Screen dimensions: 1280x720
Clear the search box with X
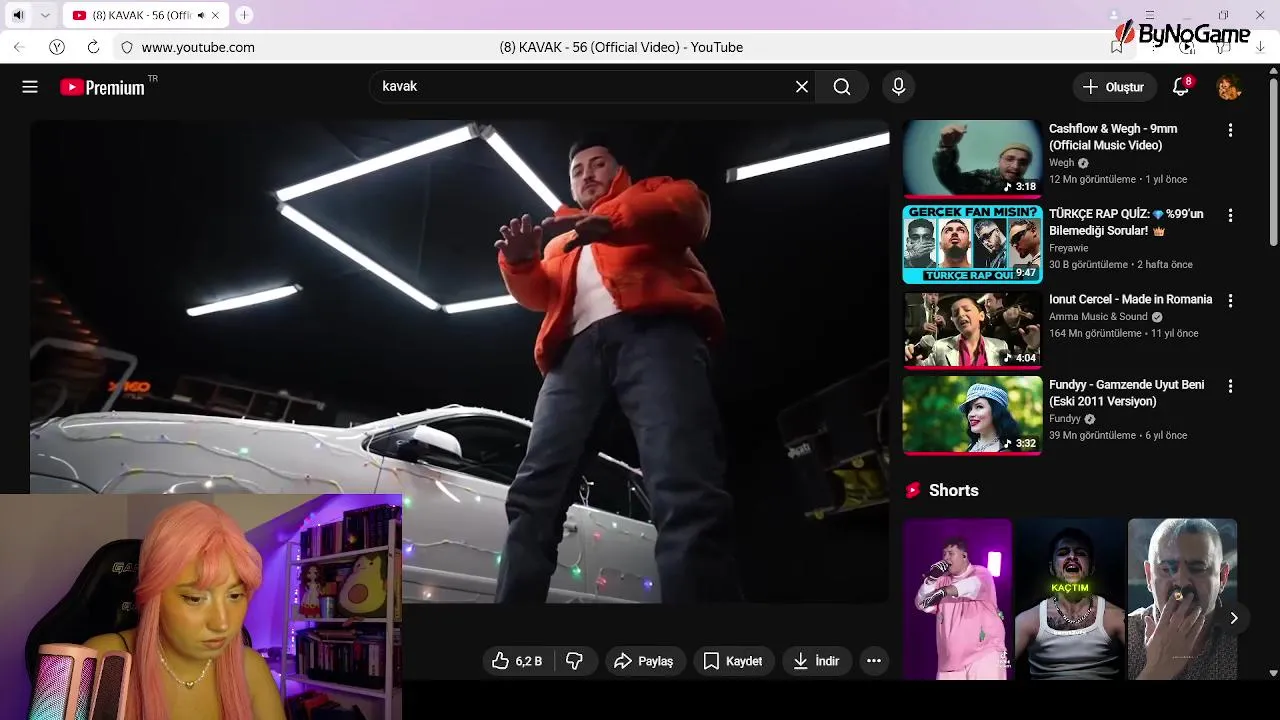coord(802,87)
